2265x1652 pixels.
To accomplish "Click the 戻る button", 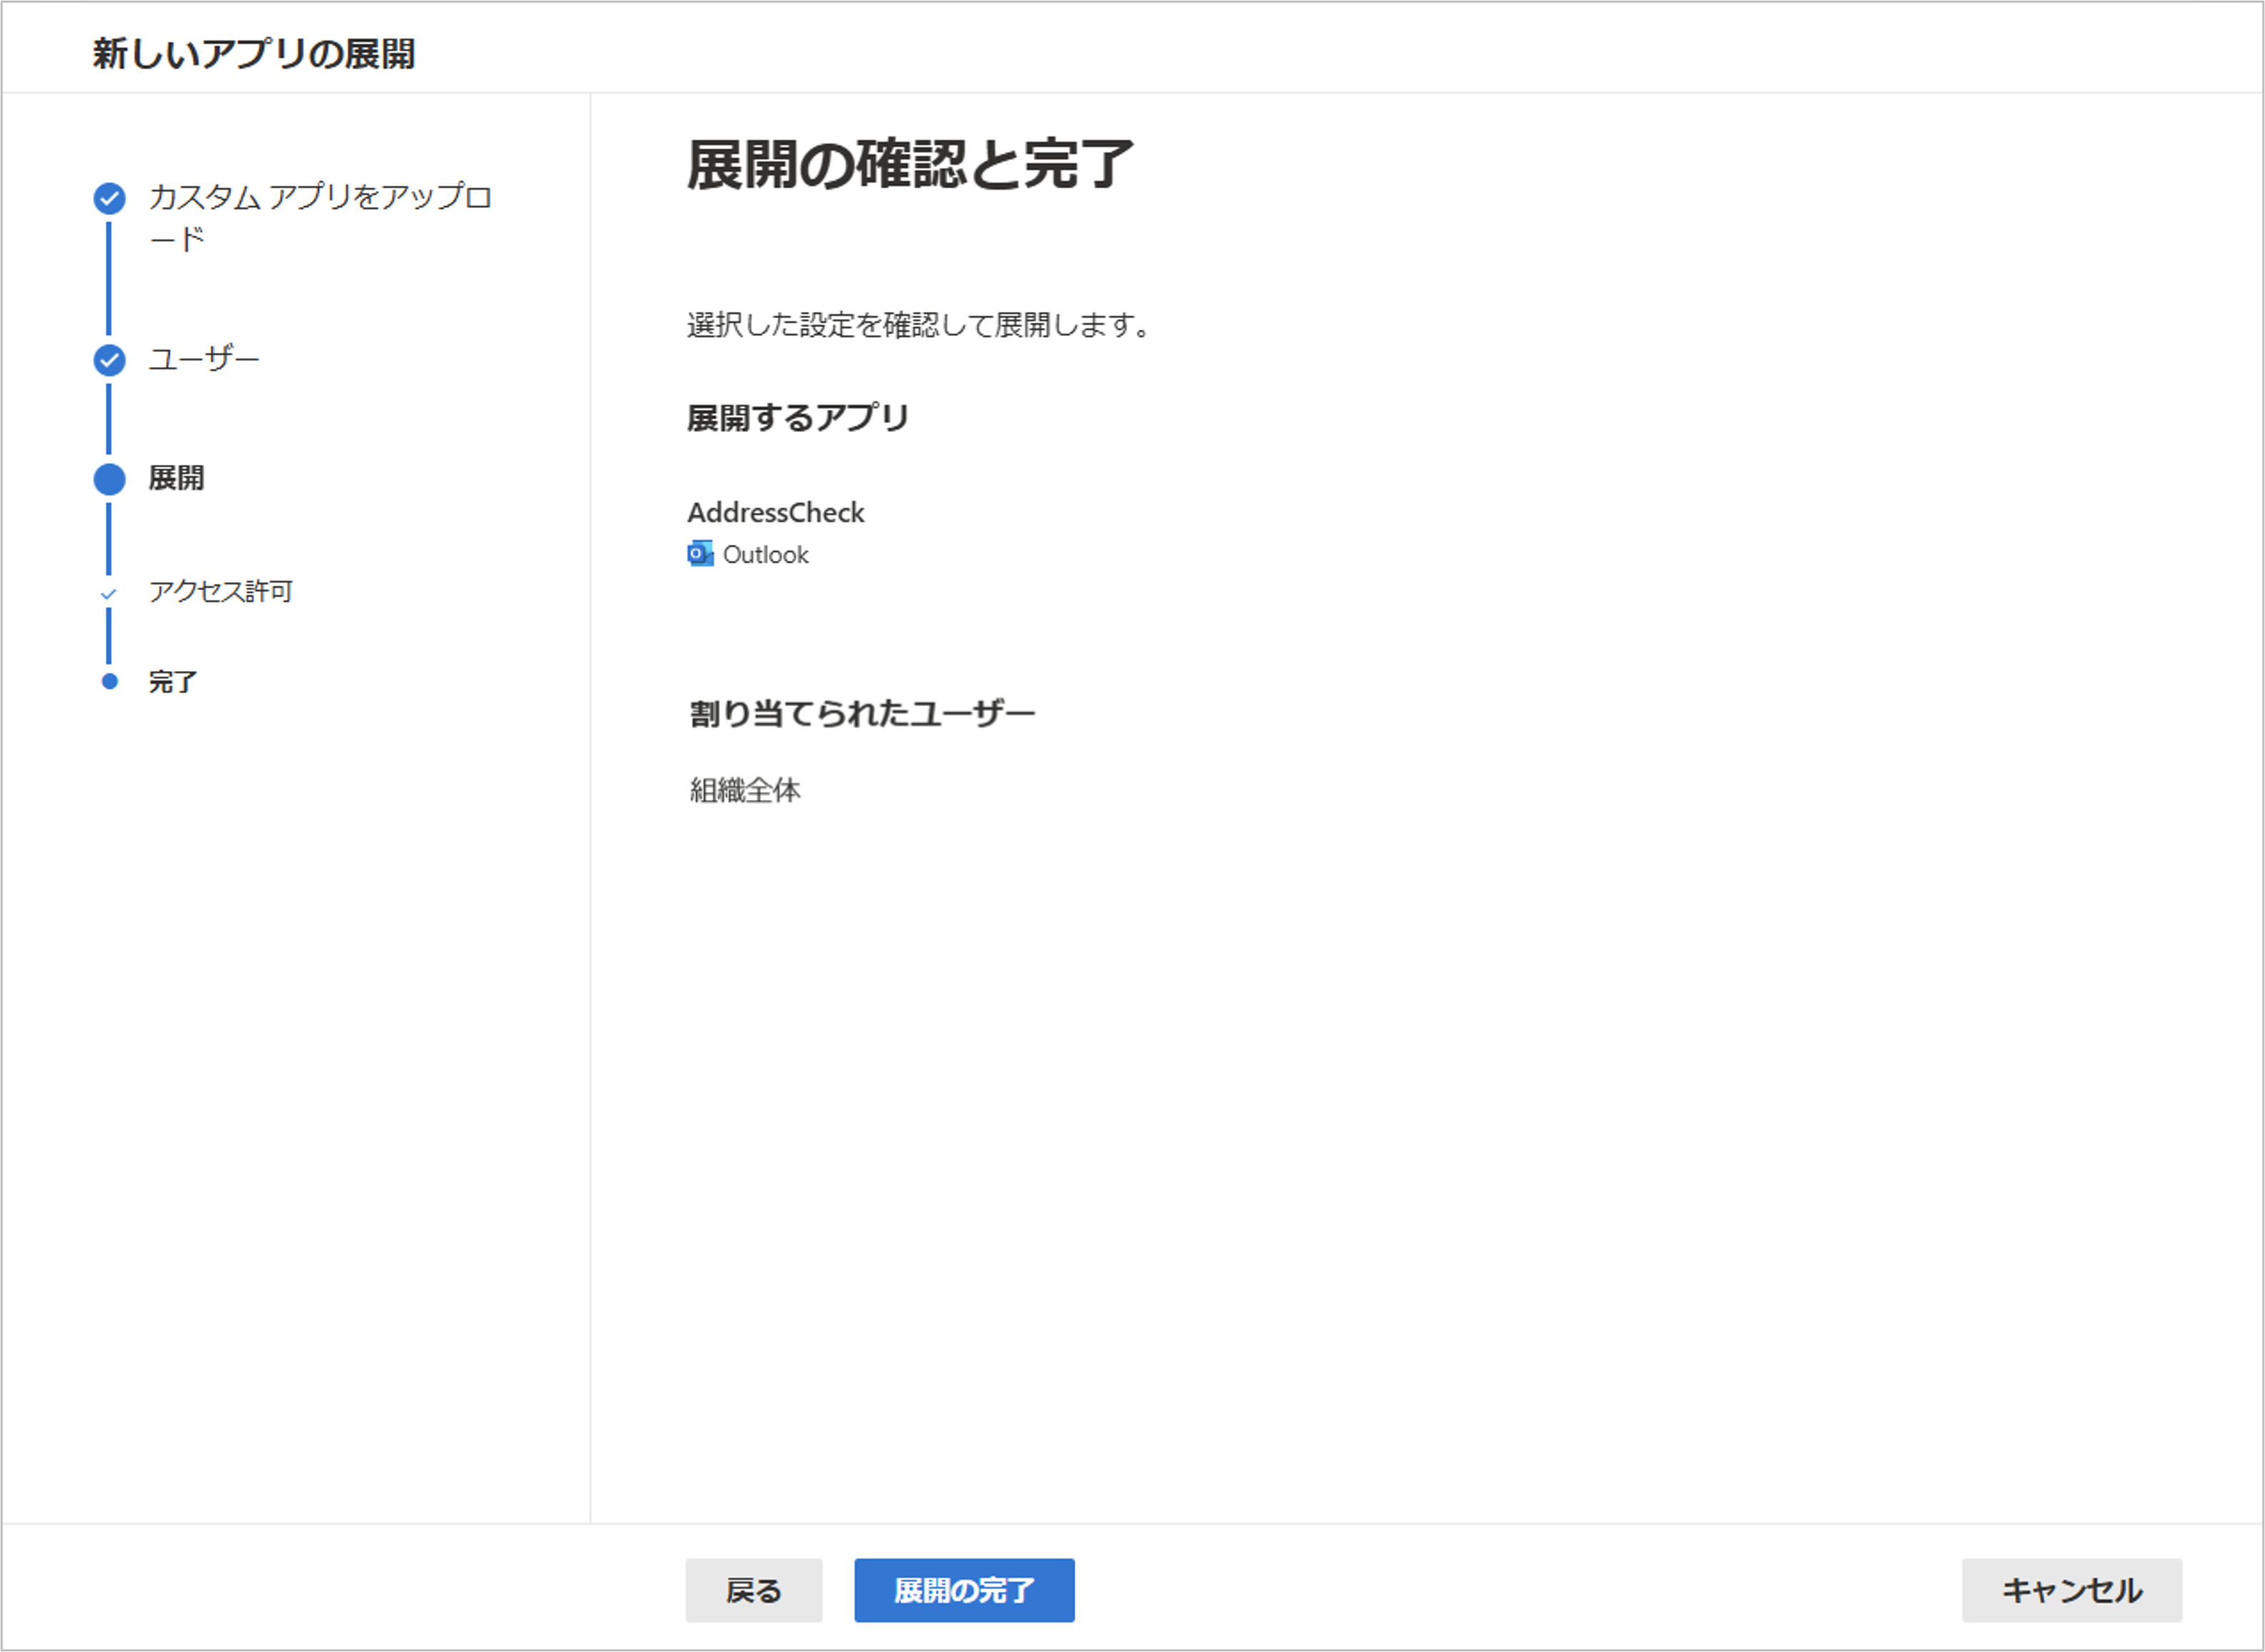I will point(754,1589).
